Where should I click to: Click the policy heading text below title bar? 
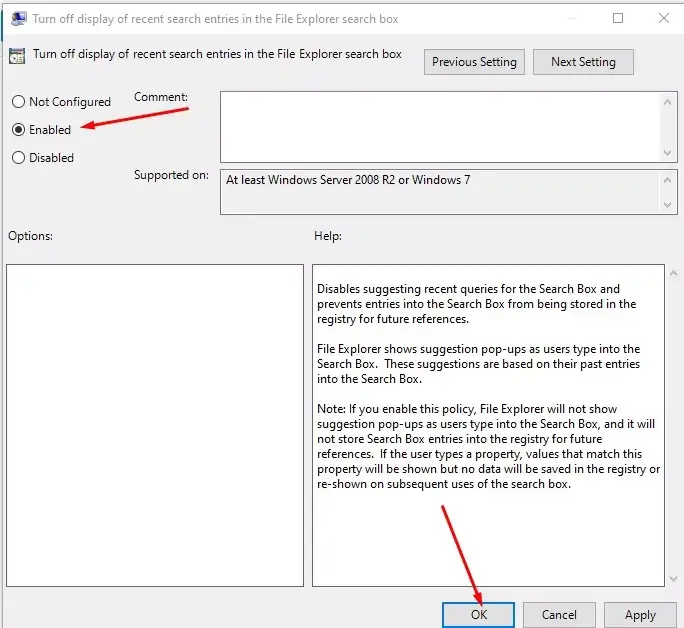[217, 54]
